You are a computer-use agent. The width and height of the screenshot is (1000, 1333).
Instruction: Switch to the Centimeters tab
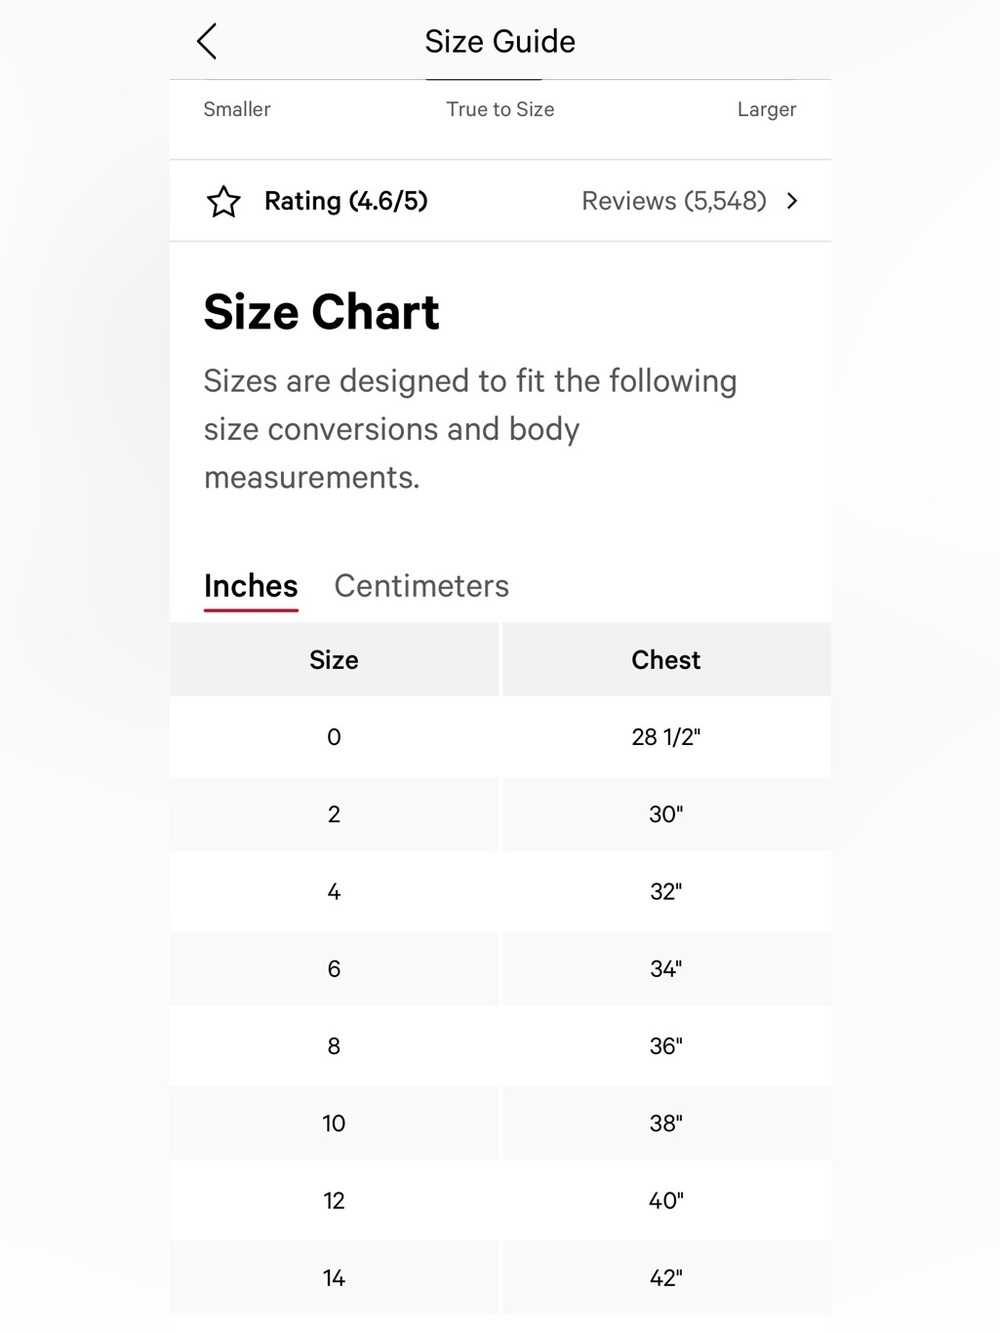(x=421, y=586)
